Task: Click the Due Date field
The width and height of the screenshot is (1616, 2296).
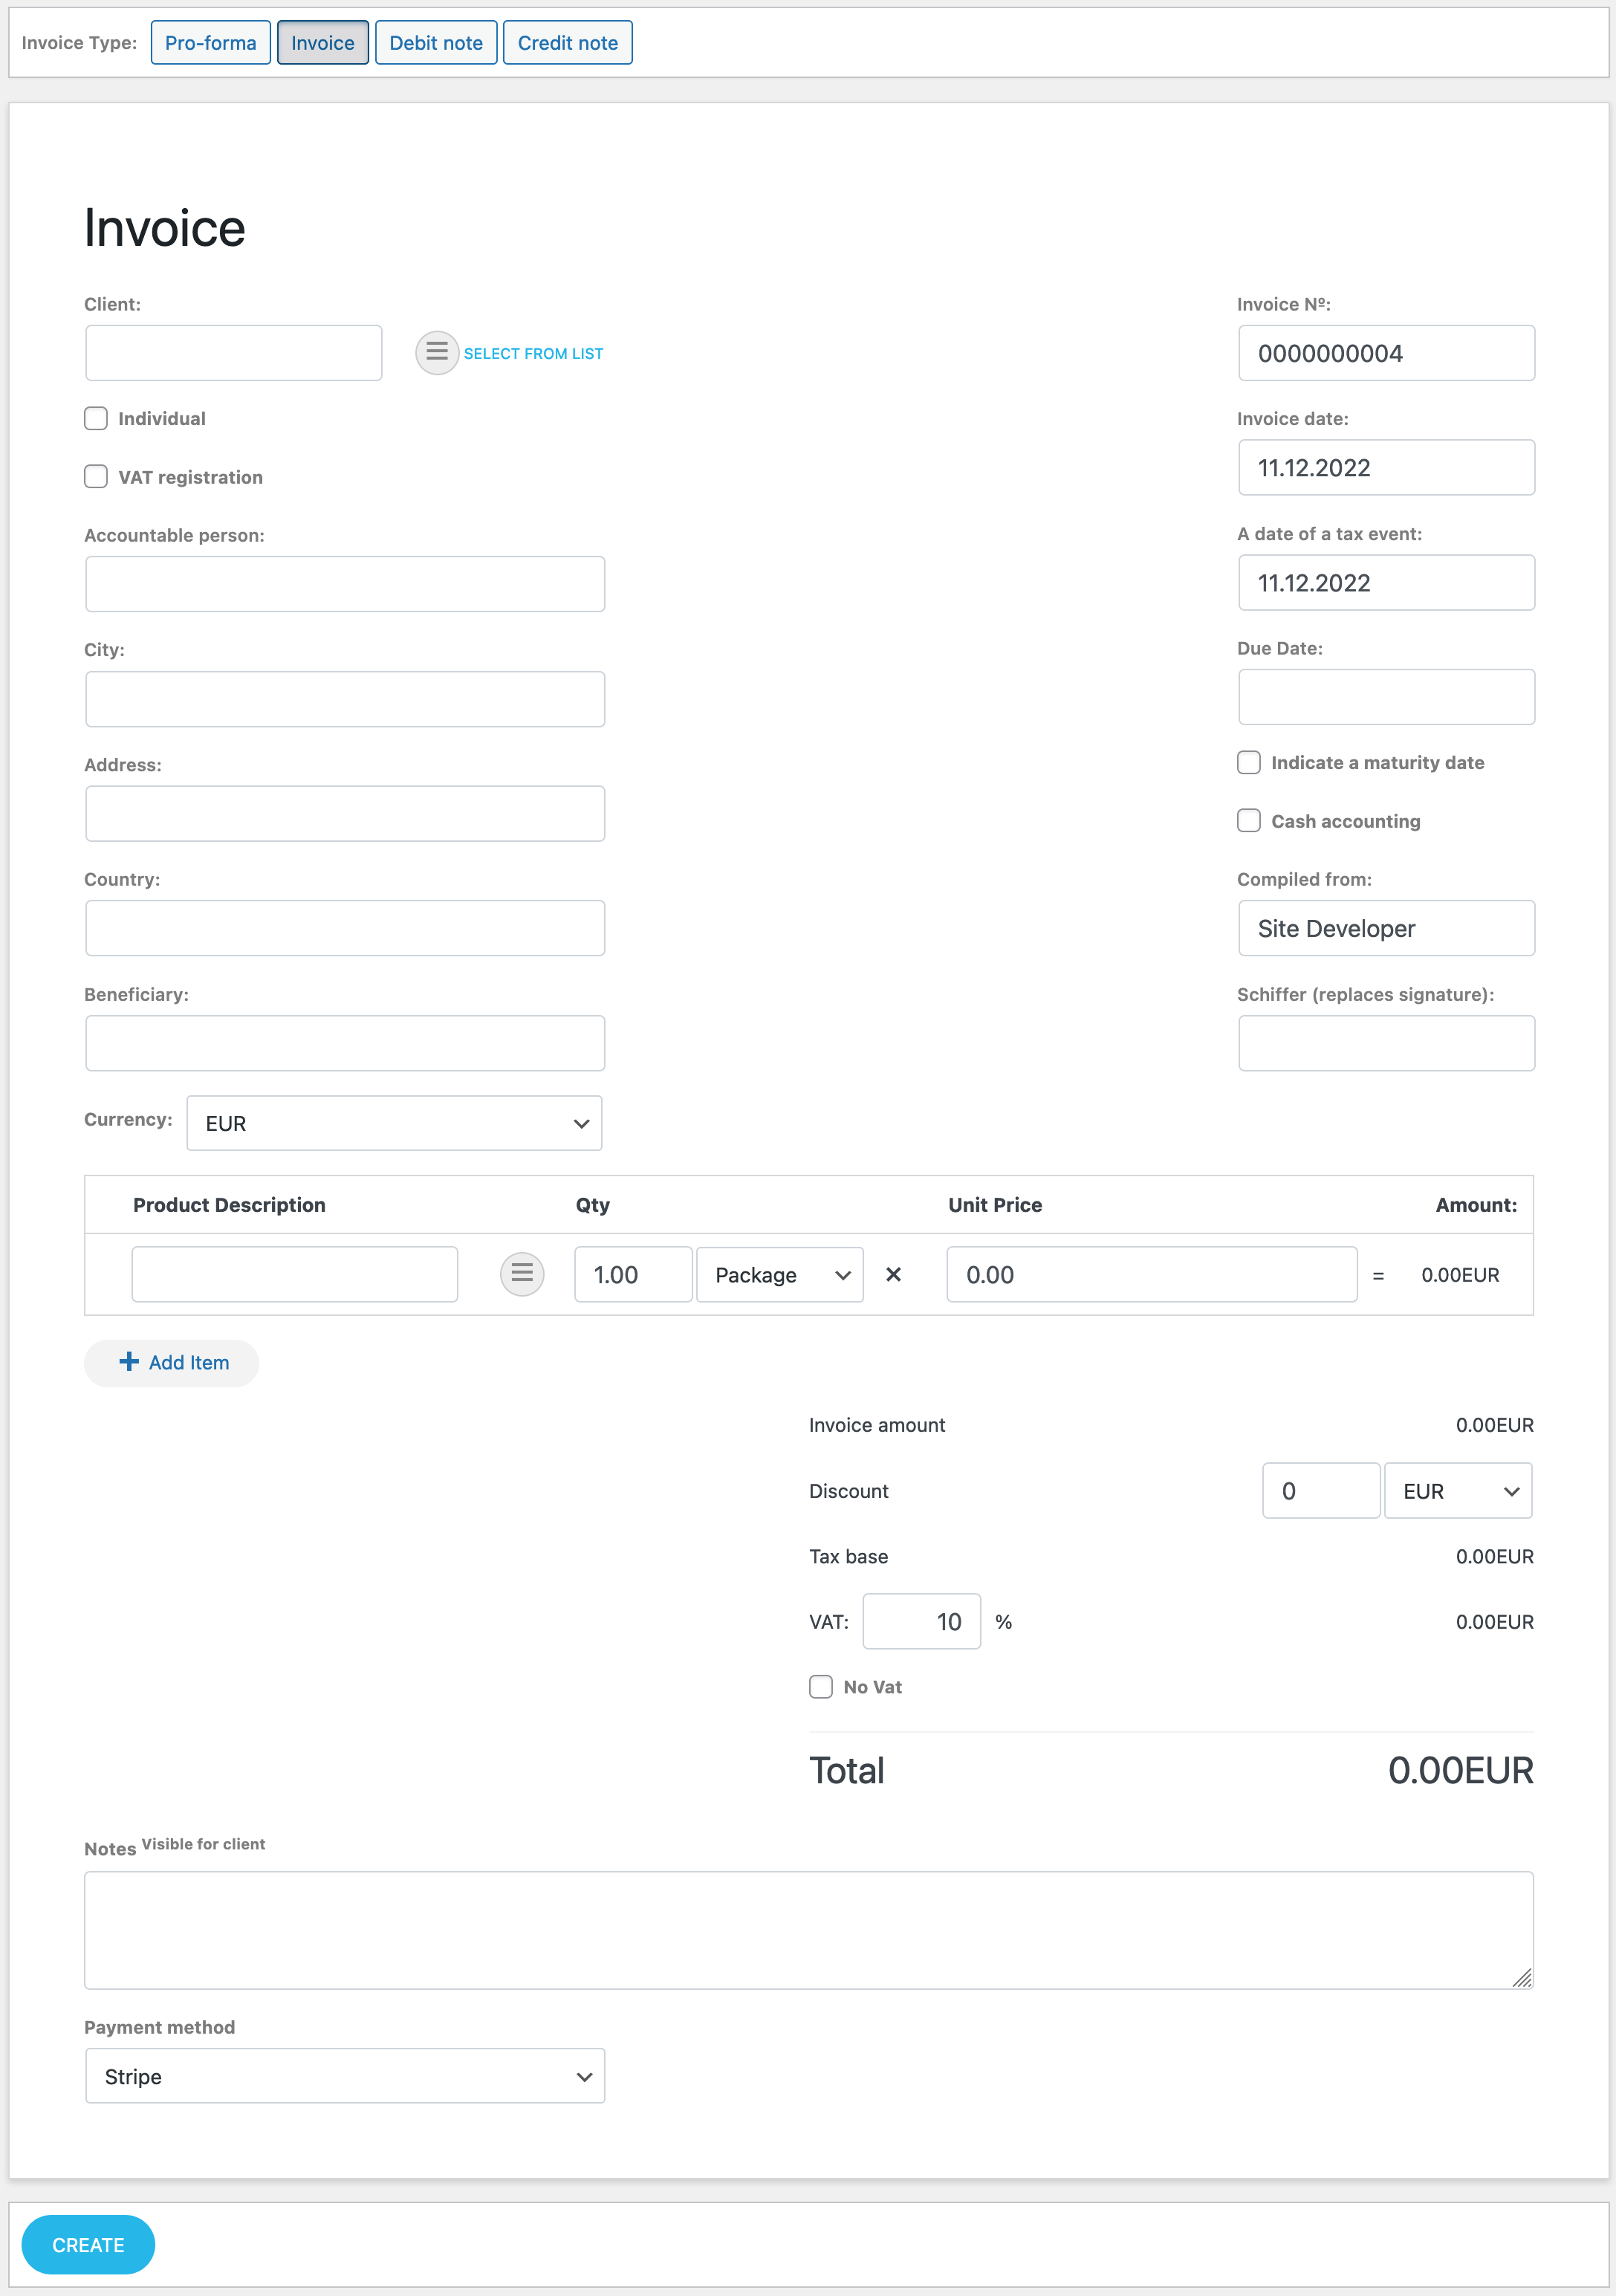Action: 1386,696
